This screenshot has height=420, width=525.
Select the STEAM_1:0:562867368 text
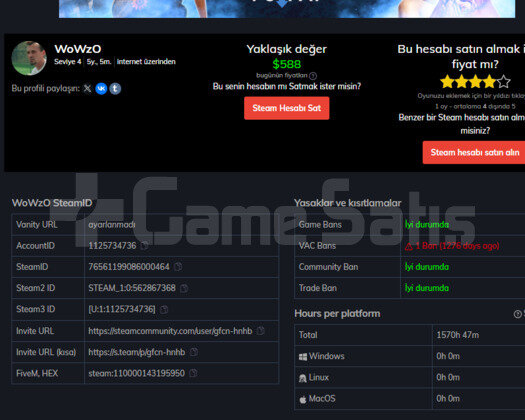pyautogui.click(x=132, y=288)
